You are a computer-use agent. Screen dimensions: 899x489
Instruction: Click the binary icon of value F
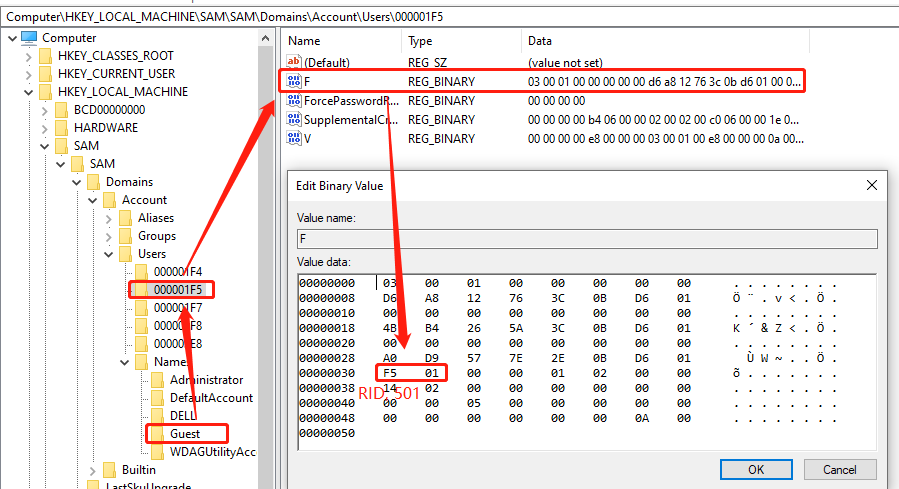[294, 81]
